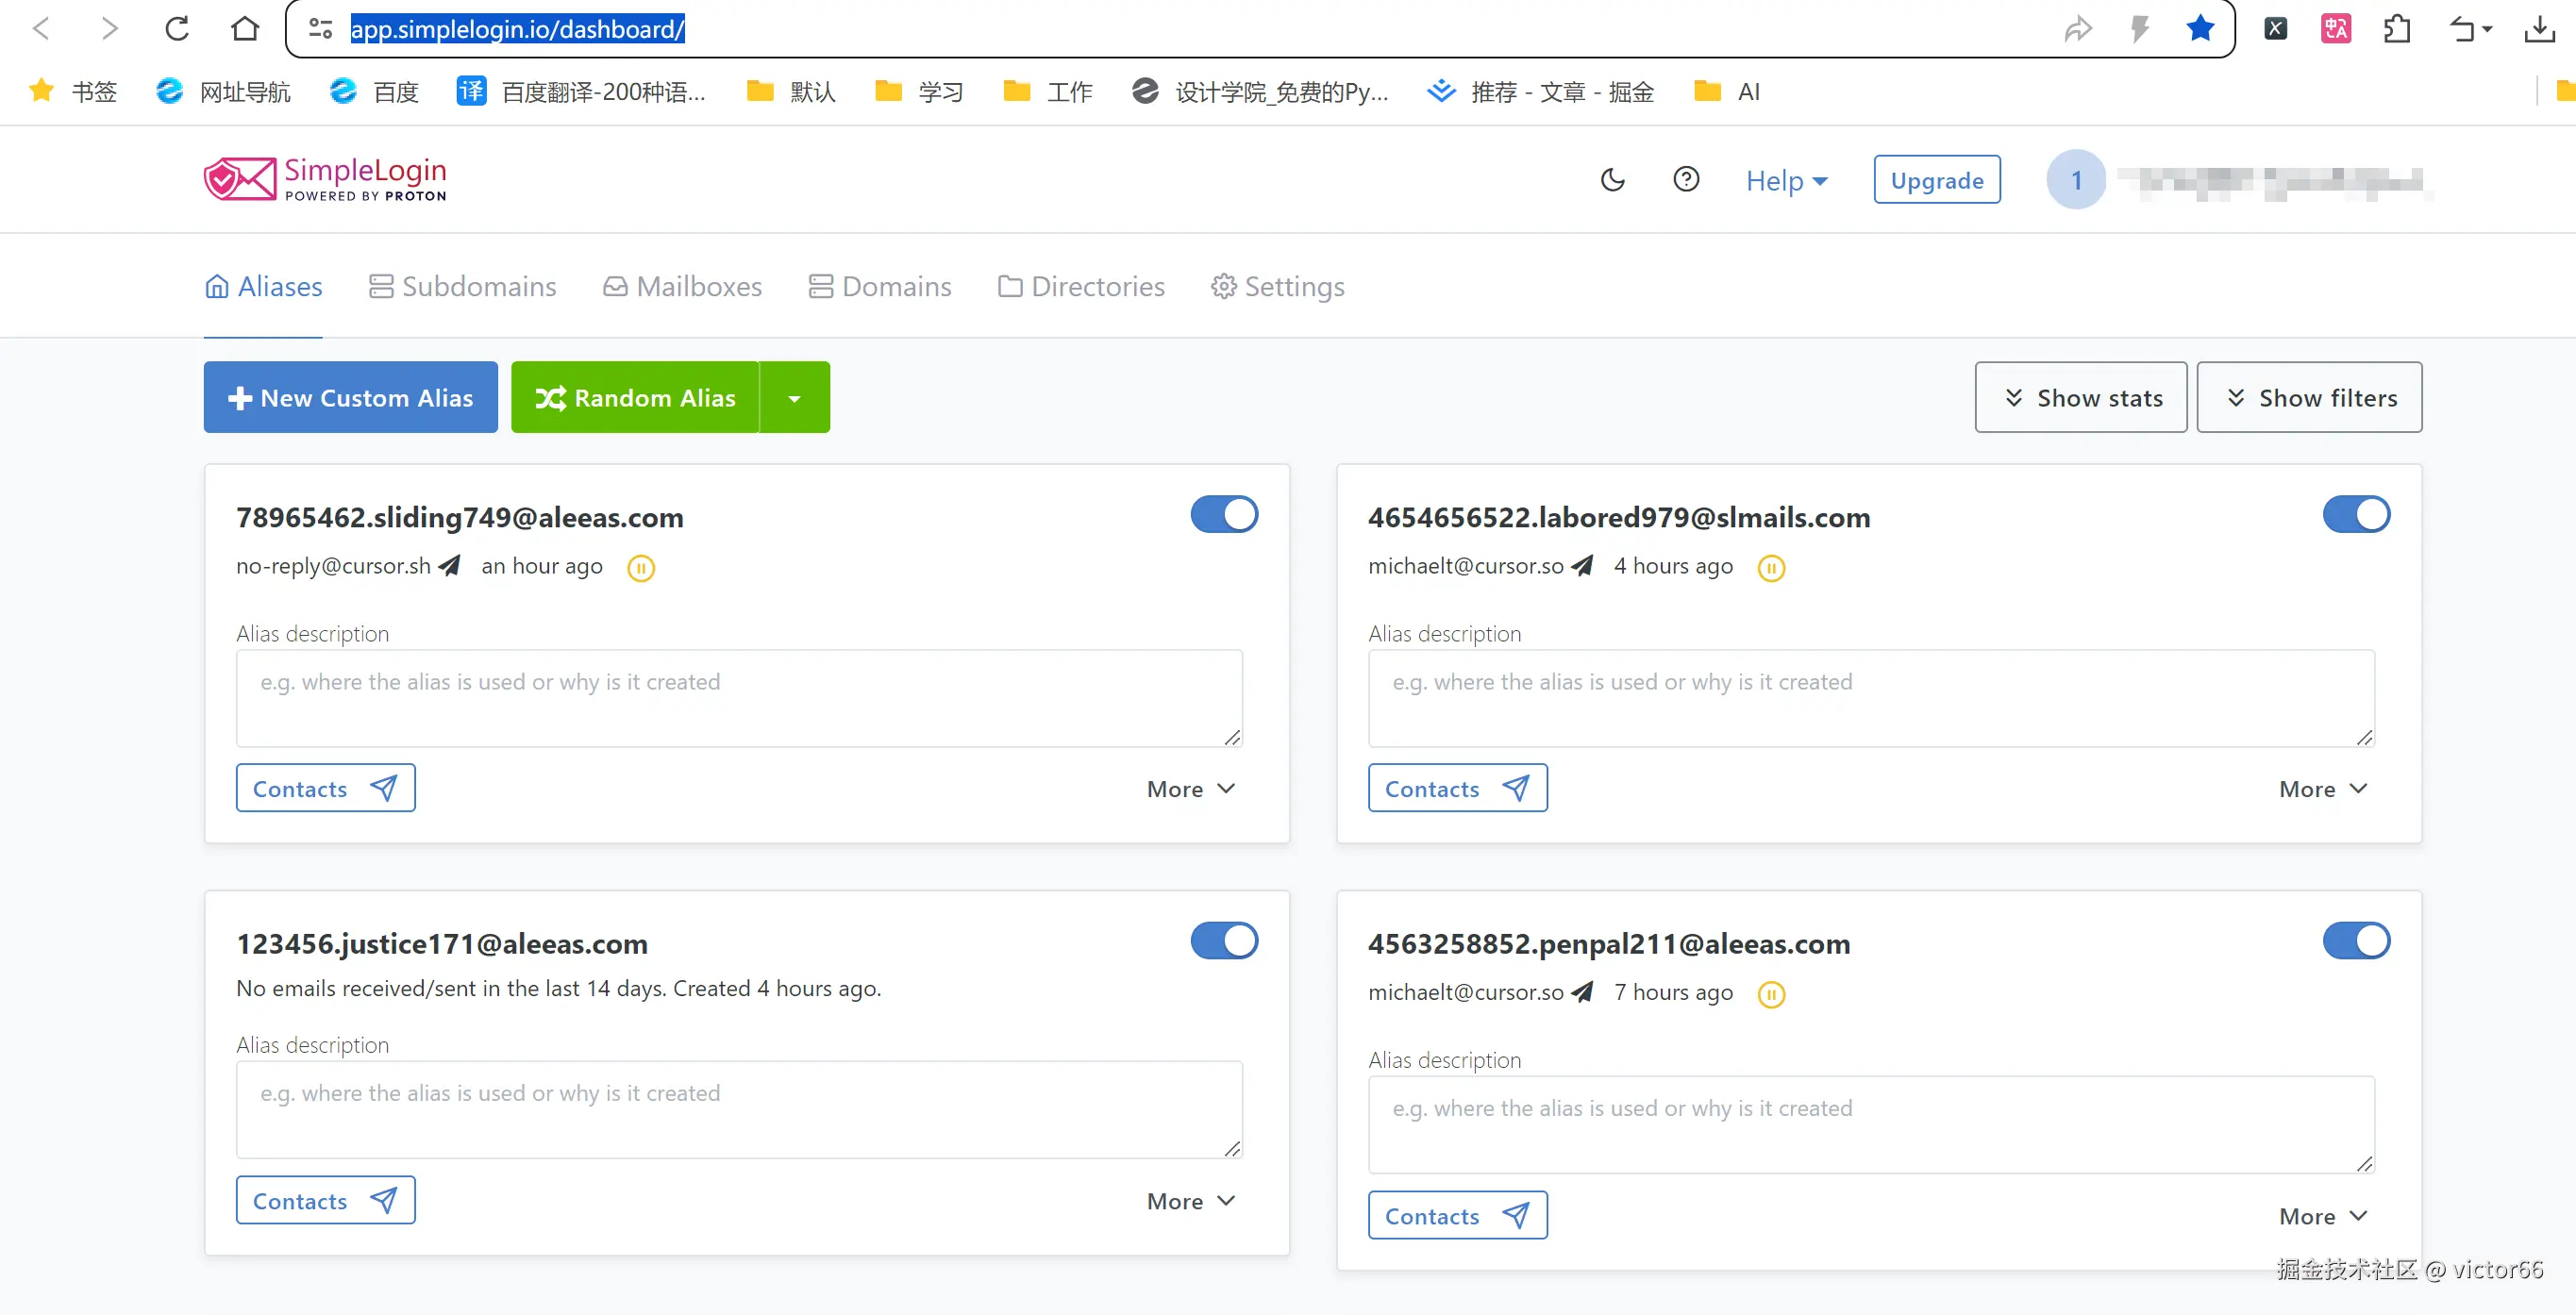Toggle the 123456.justice171 alias off
This screenshot has width=2576, height=1315.
(1224, 941)
